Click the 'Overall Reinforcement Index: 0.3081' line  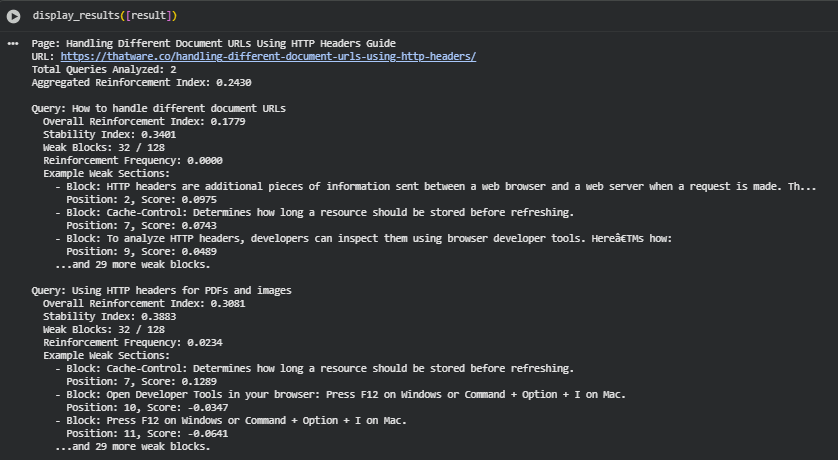[x=144, y=304]
